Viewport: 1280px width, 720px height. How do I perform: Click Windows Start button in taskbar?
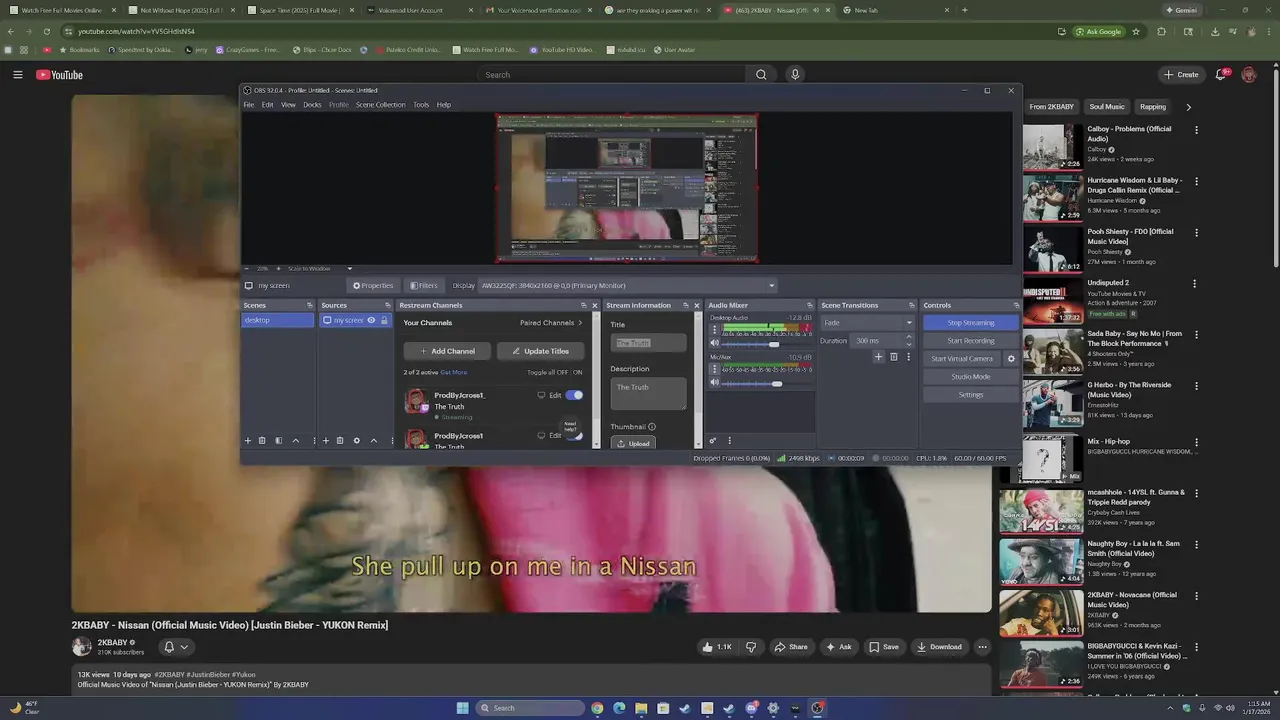tap(462, 708)
